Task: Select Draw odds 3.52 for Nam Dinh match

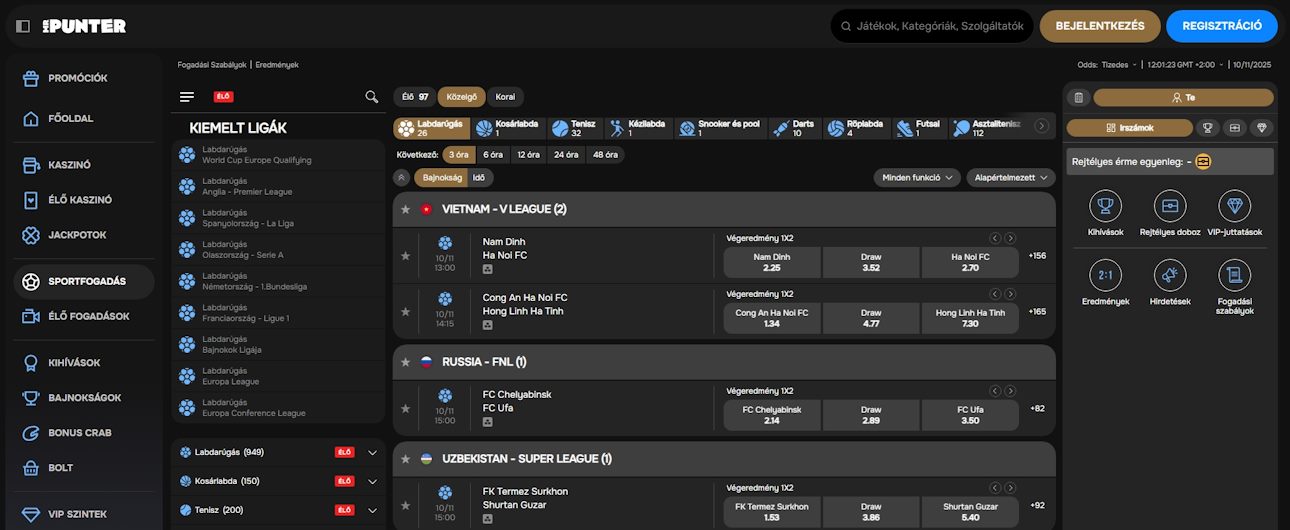Action: tap(870, 262)
